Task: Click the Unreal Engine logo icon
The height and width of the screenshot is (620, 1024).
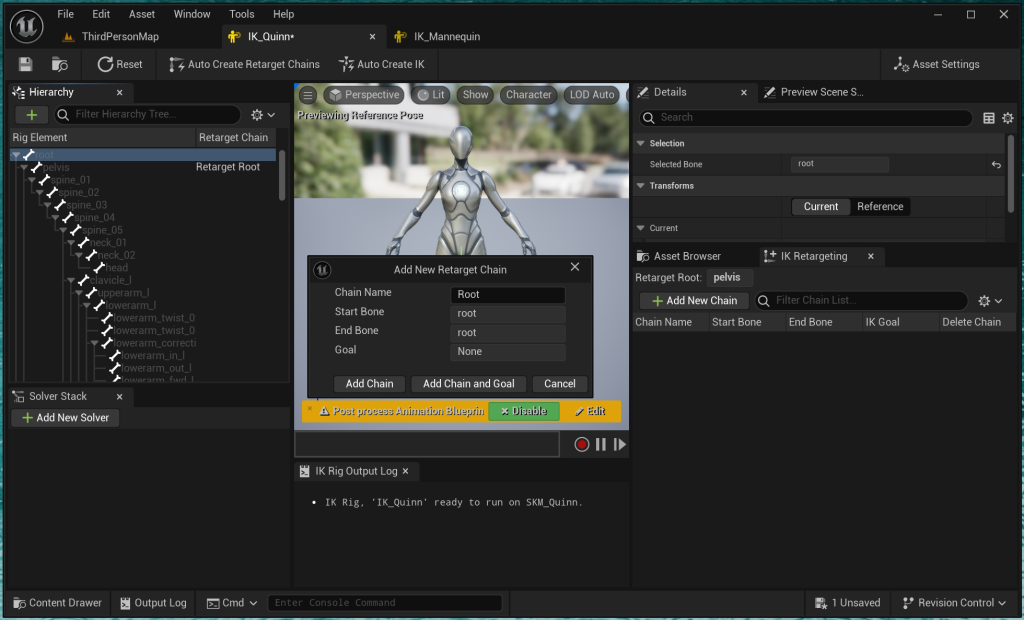Action: 27,26
